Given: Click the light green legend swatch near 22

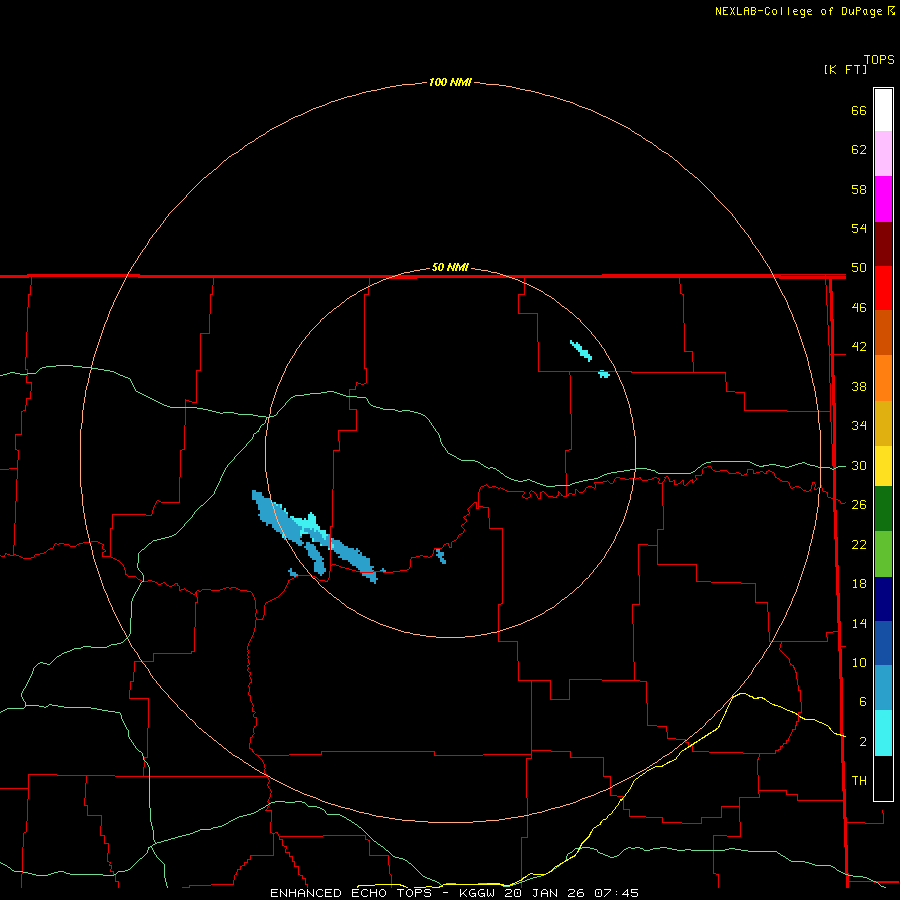Looking at the screenshot, I should (883, 554).
